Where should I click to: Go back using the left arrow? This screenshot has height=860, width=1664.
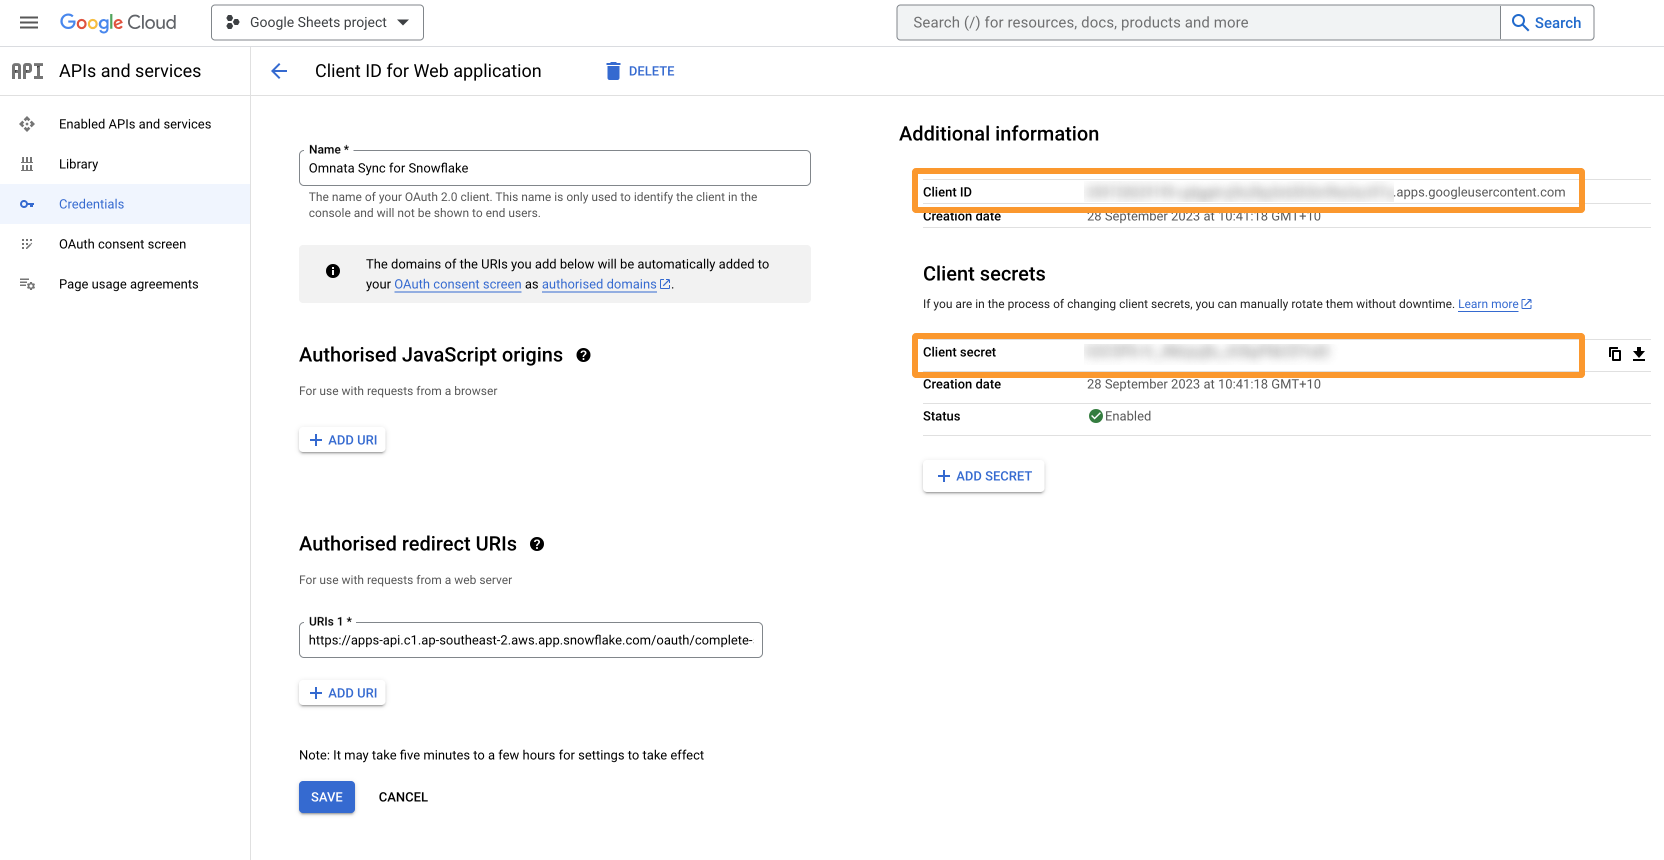pos(279,71)
